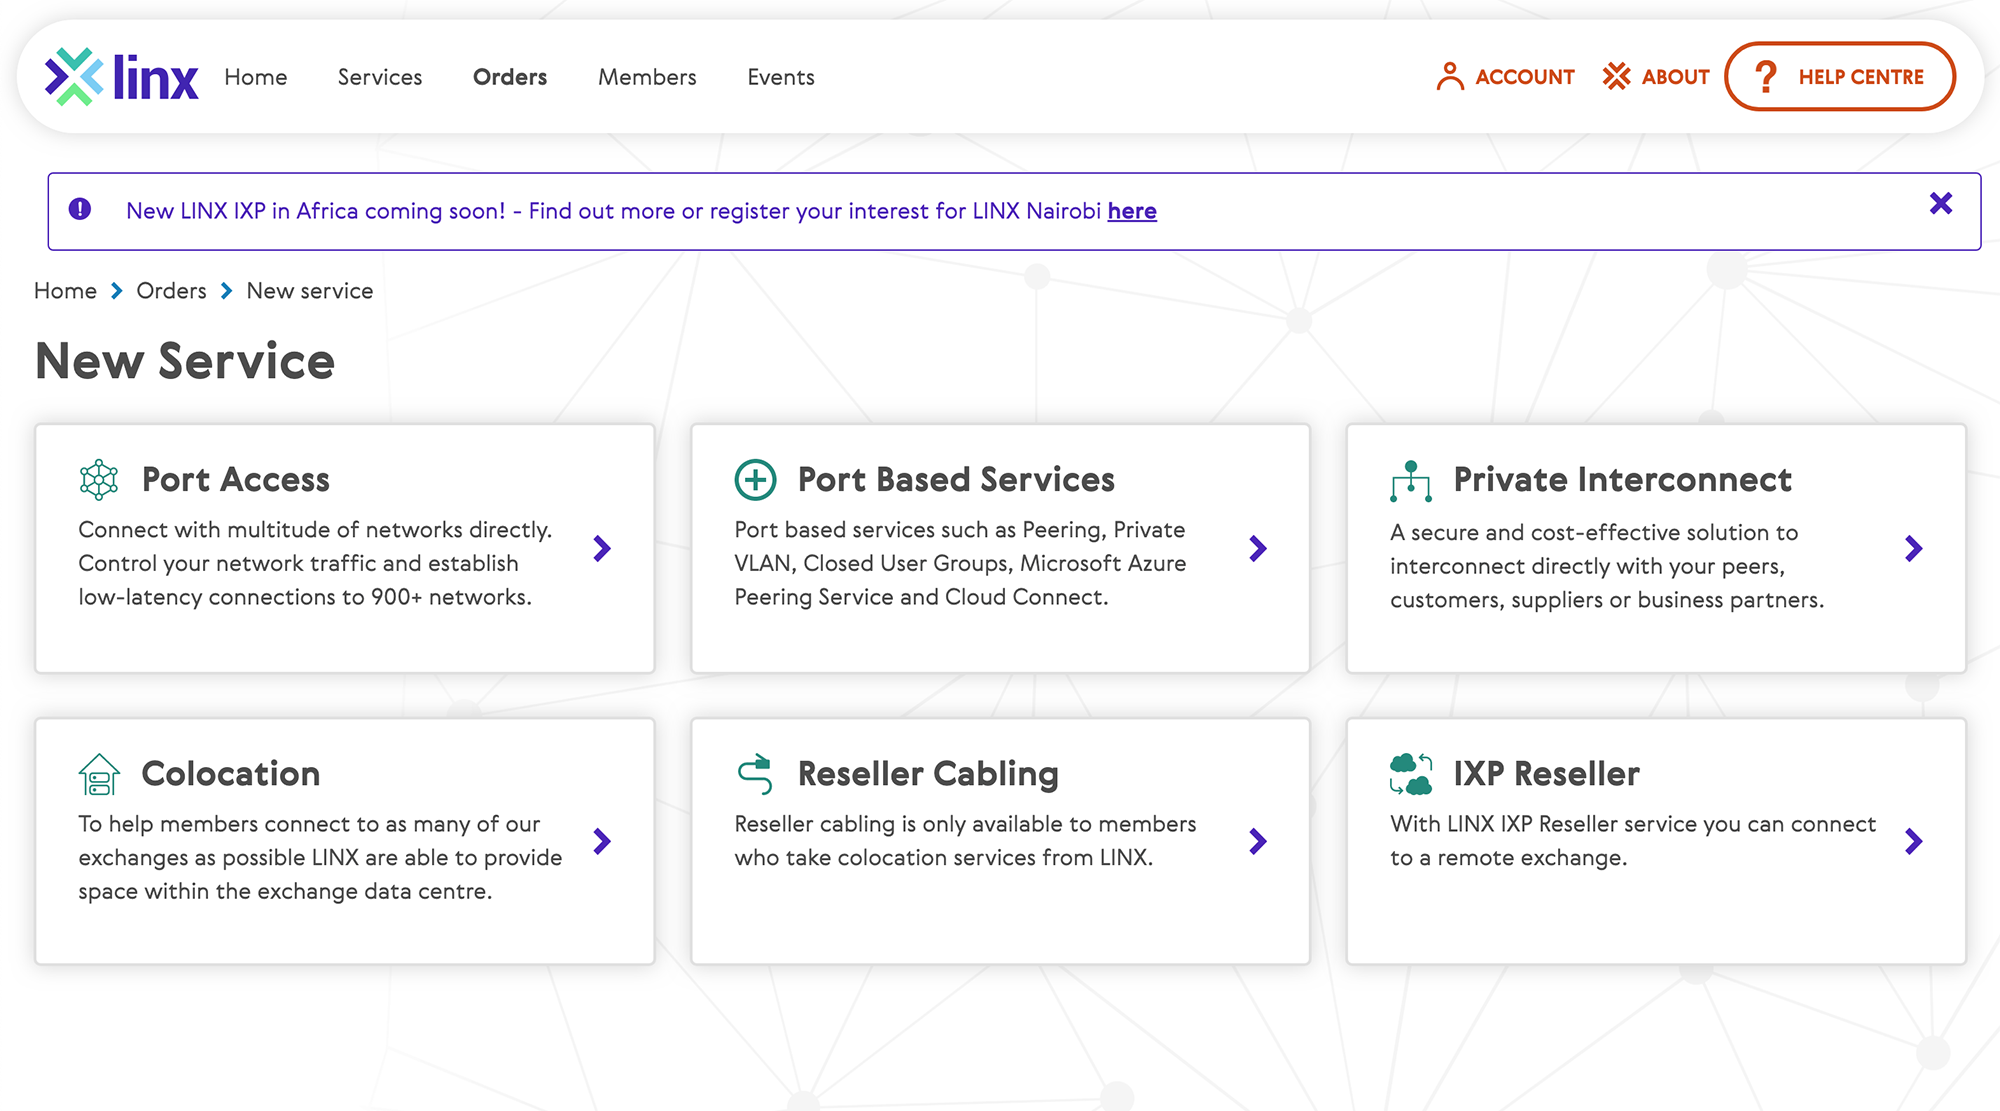Click the Private Interconnect topology icon
2000x1111 pixels.
pos(1411,481)
